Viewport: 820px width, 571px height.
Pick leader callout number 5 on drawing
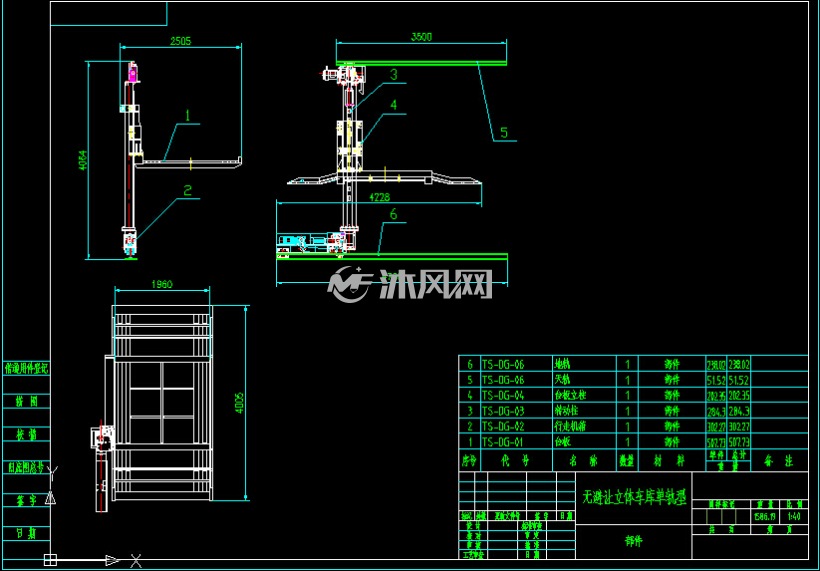[x=504, y=132]
